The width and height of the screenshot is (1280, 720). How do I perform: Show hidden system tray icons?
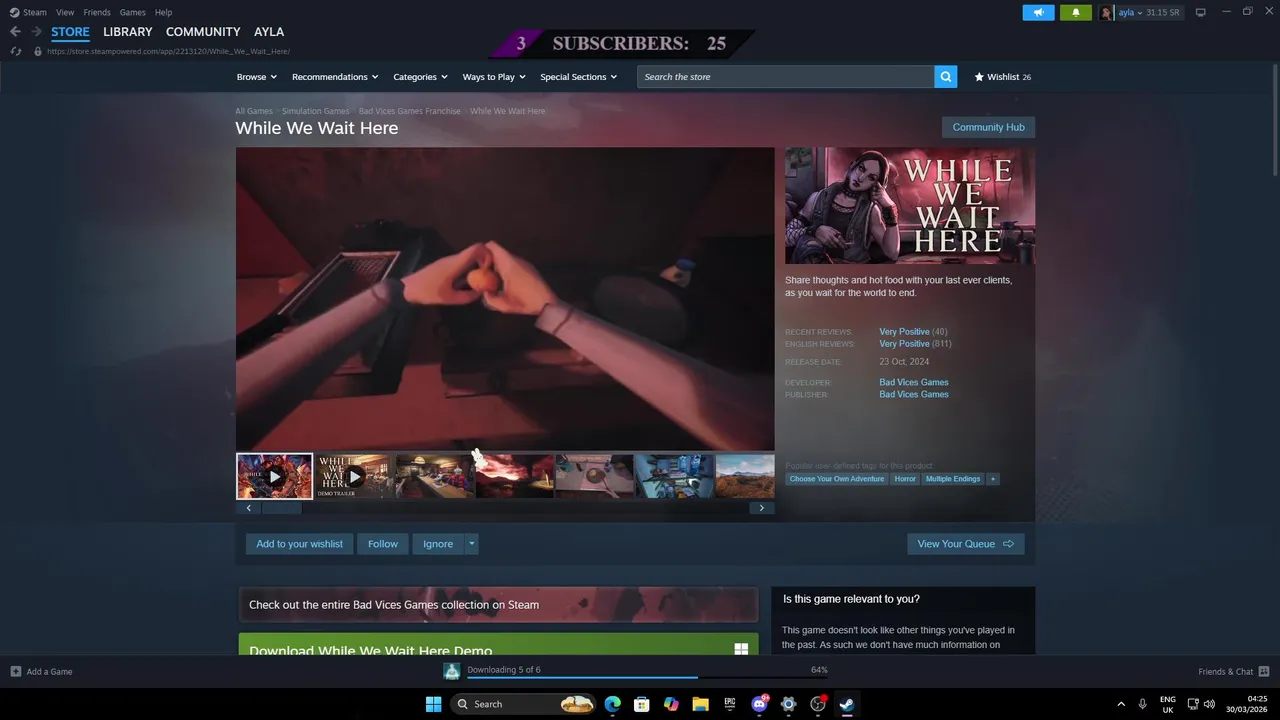pyautogui.click(x=1120, y=704)
